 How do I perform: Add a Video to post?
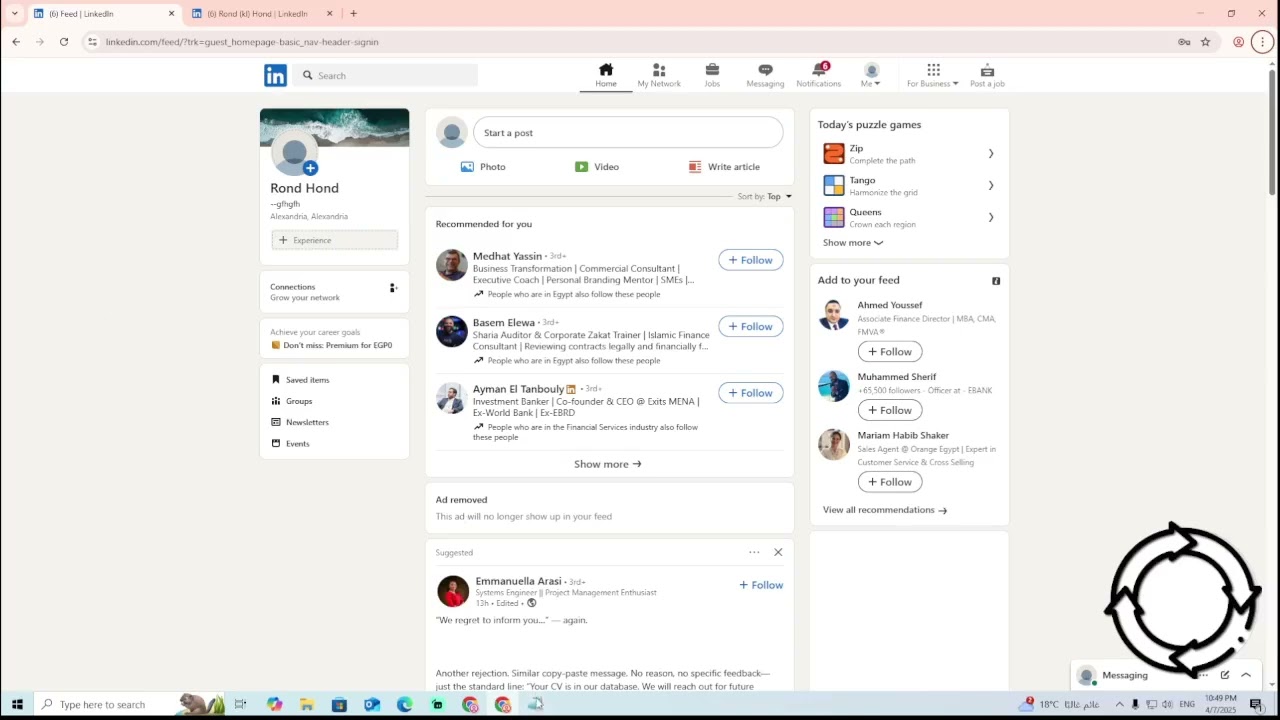(597, 167)
